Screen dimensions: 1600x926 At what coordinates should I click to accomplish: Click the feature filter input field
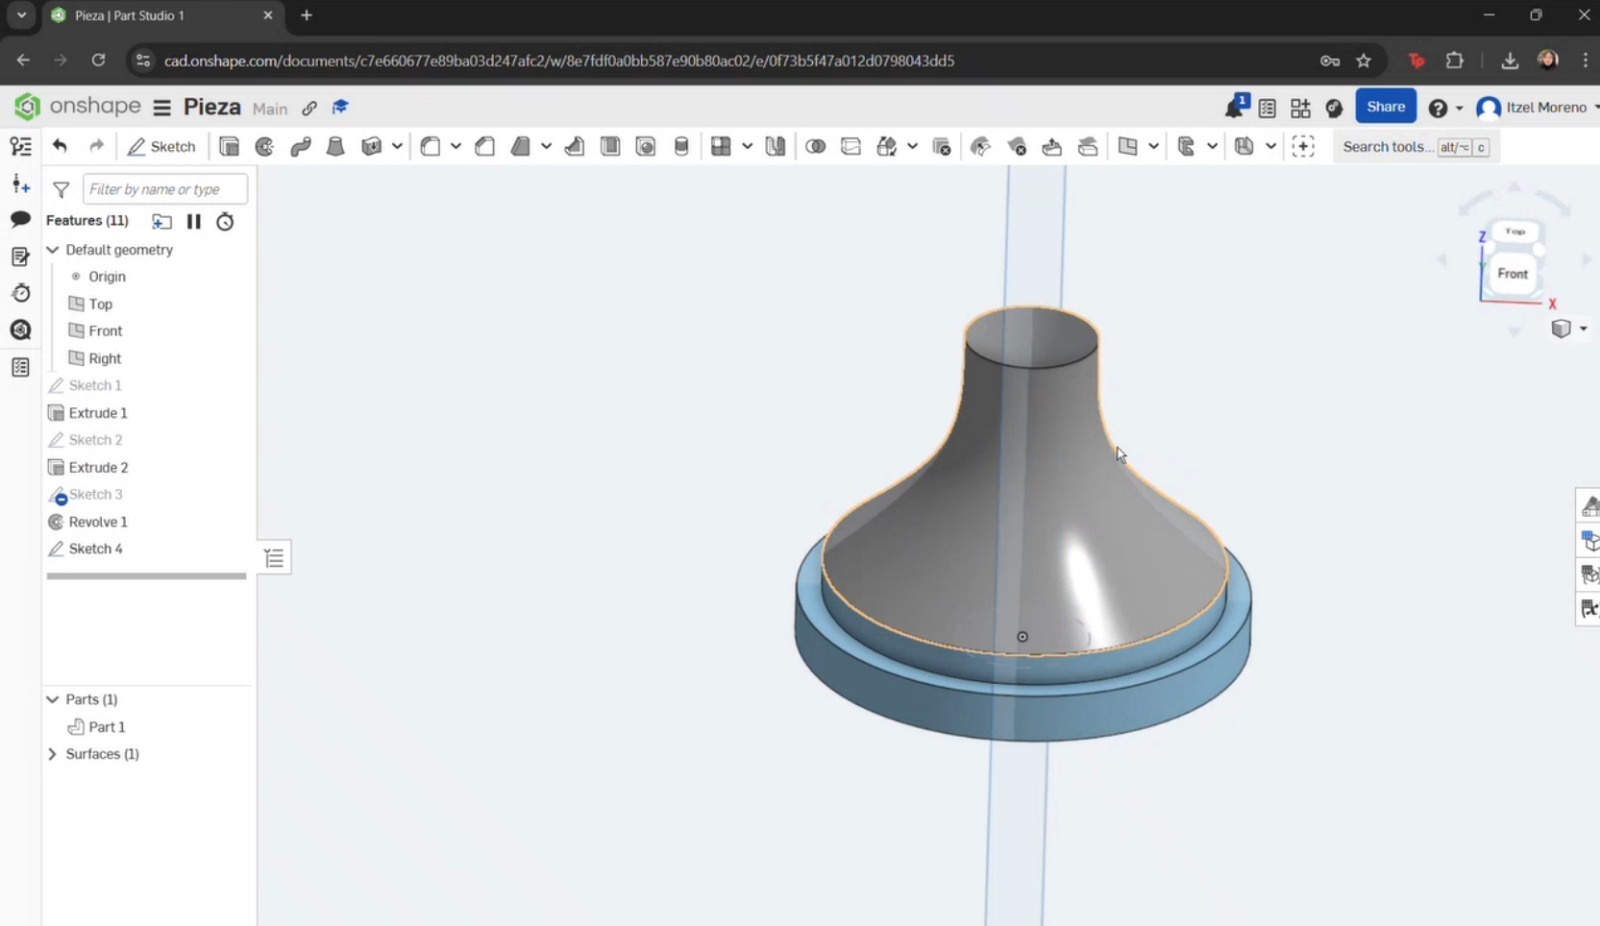coord(164,188)
